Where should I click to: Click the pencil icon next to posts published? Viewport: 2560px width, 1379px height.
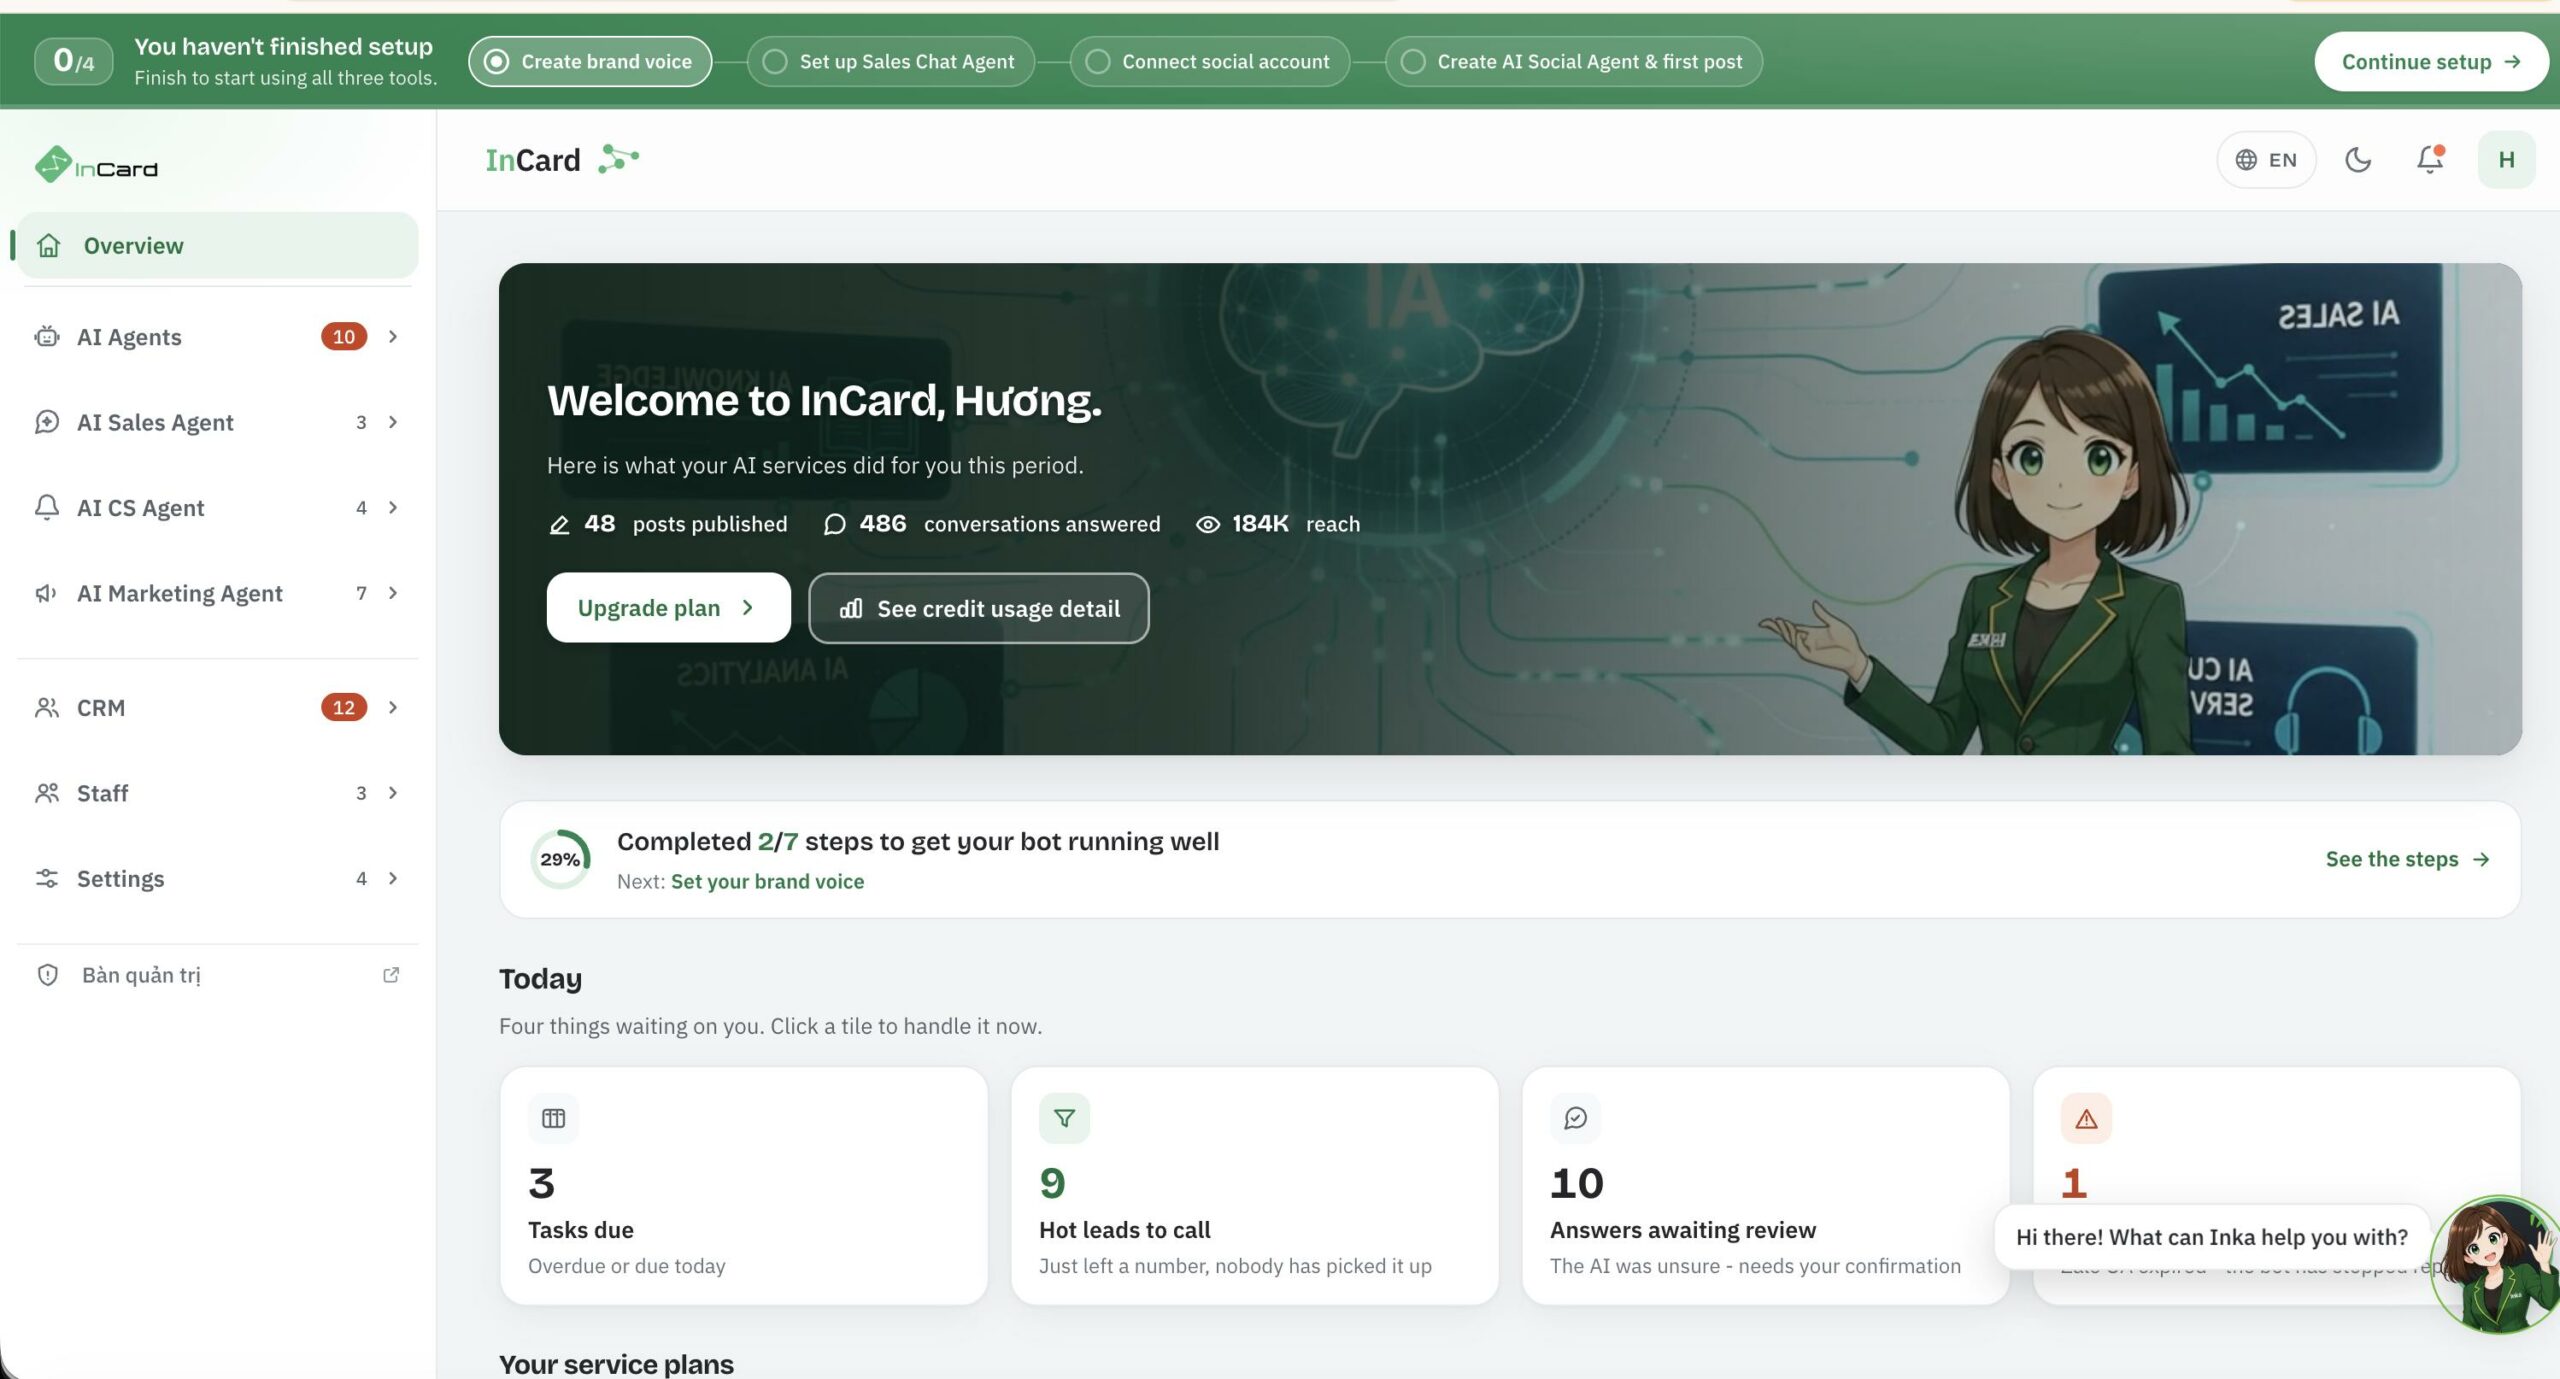pyautogui.click(x=559, y=525)
